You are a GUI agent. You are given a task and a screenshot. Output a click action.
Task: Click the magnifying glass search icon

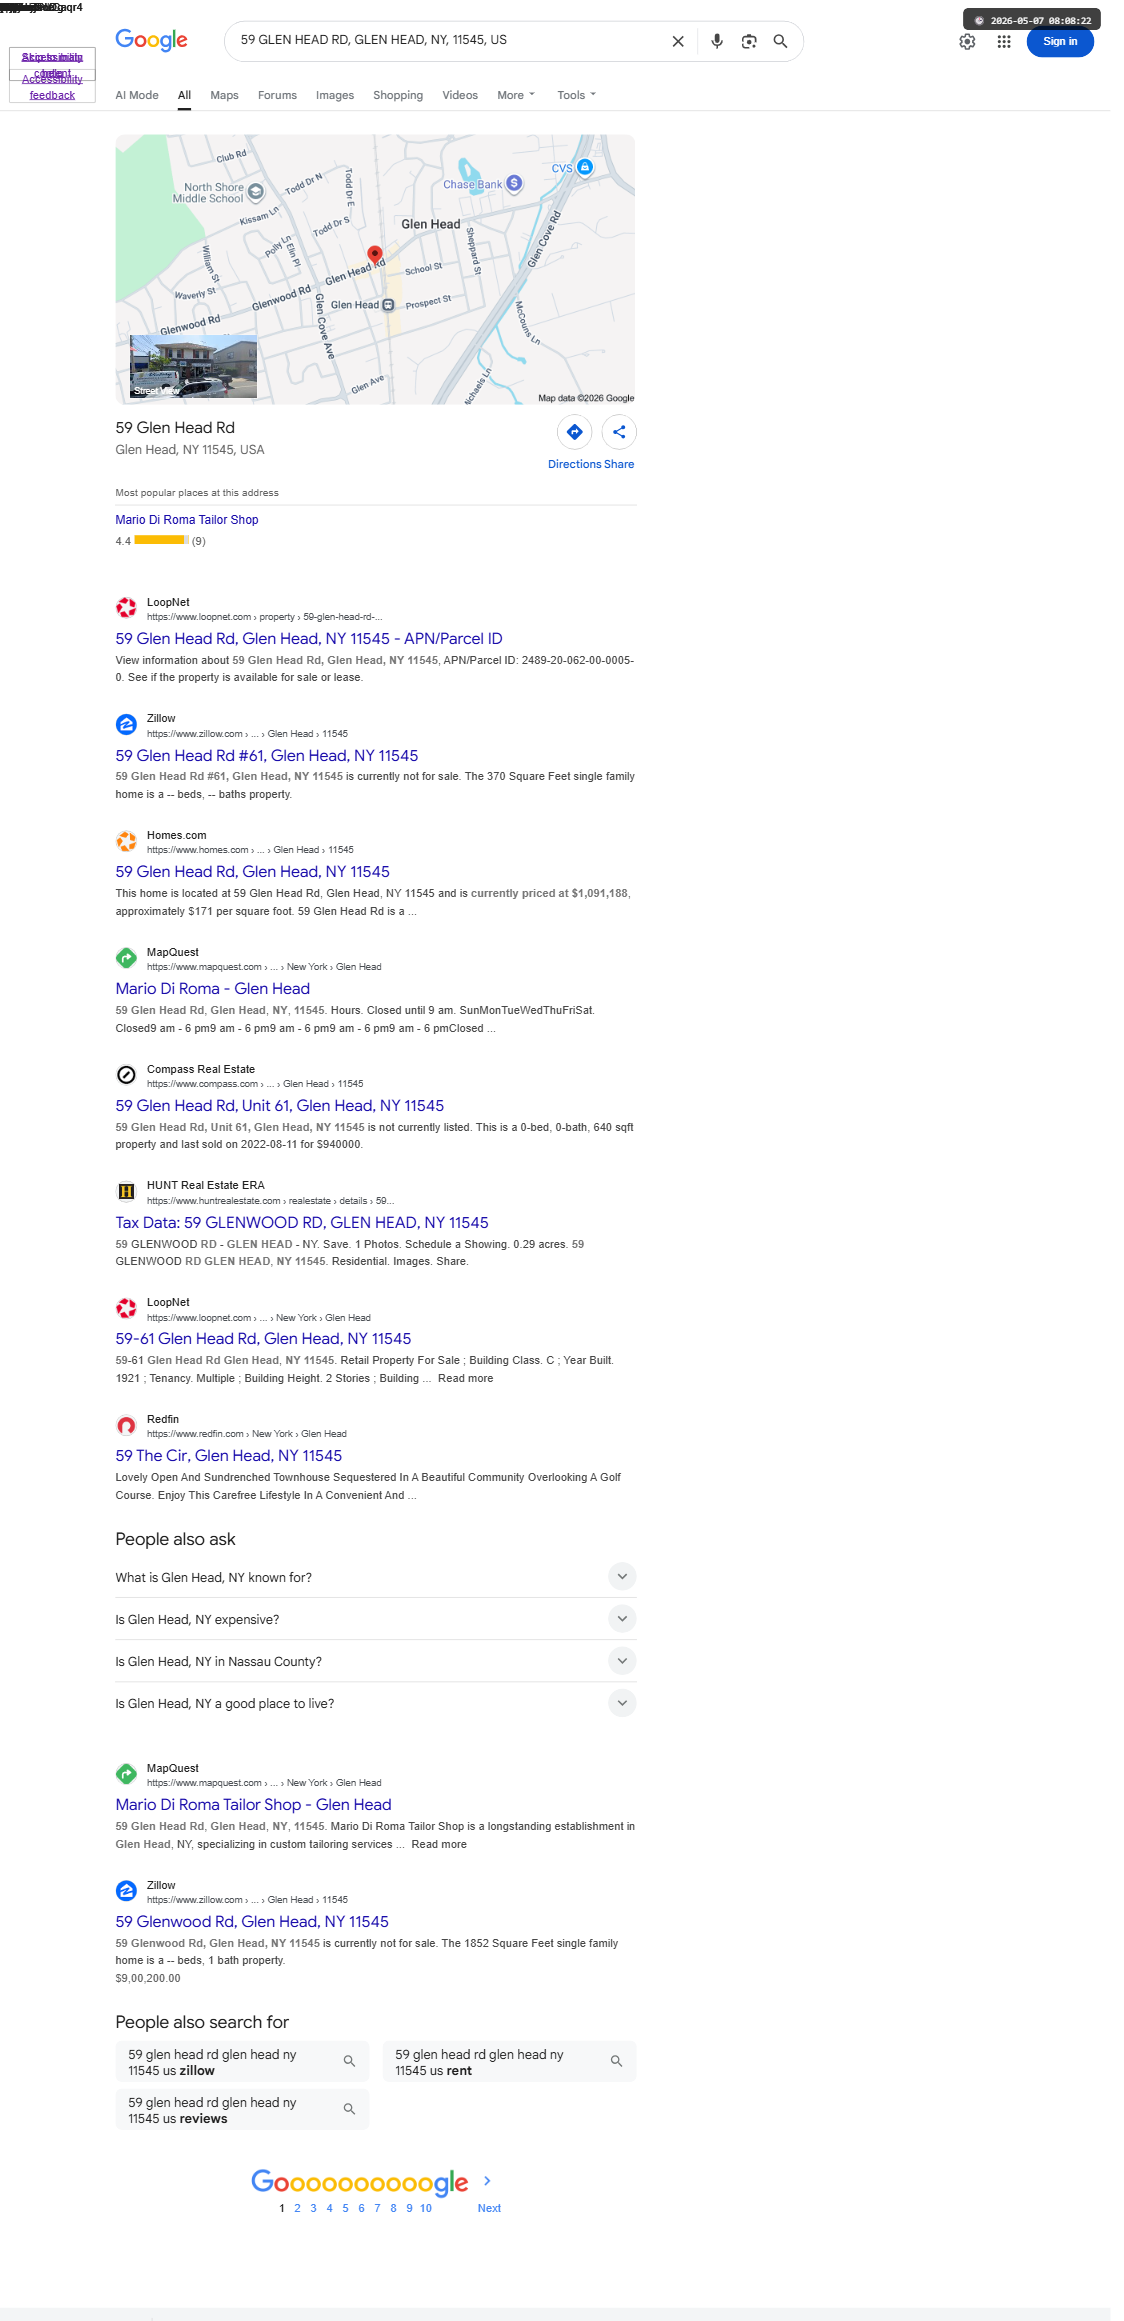[781, 41]
